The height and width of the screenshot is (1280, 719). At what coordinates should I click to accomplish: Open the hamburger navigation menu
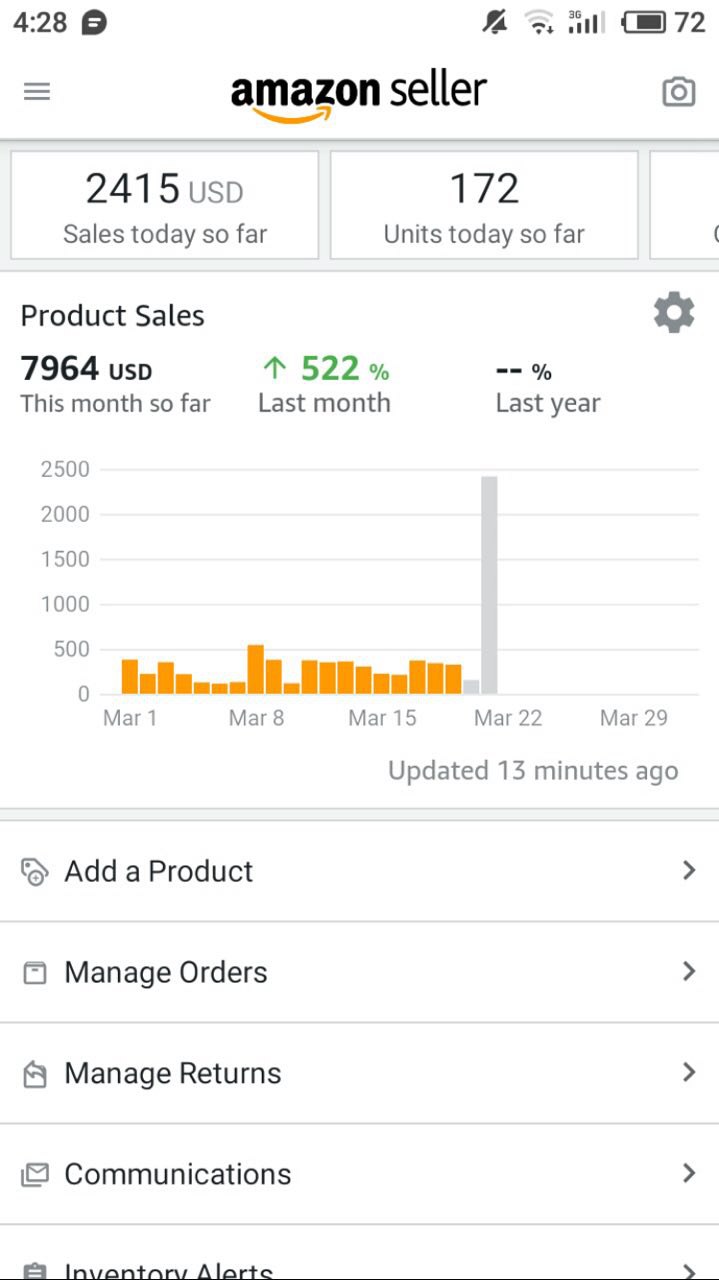click(37, 92)
